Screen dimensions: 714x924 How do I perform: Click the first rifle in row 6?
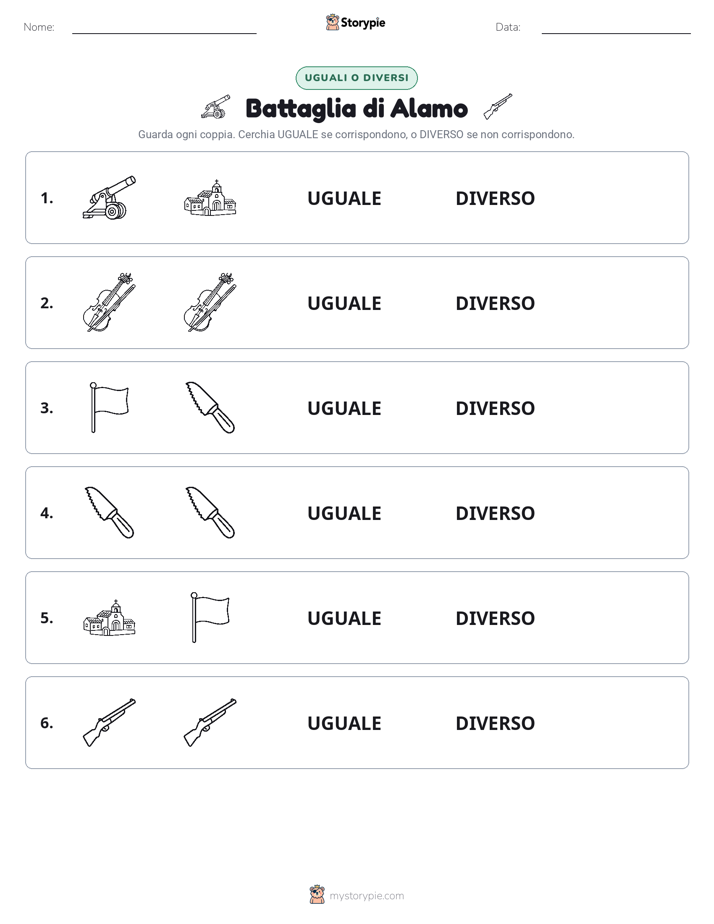[109, 722]
